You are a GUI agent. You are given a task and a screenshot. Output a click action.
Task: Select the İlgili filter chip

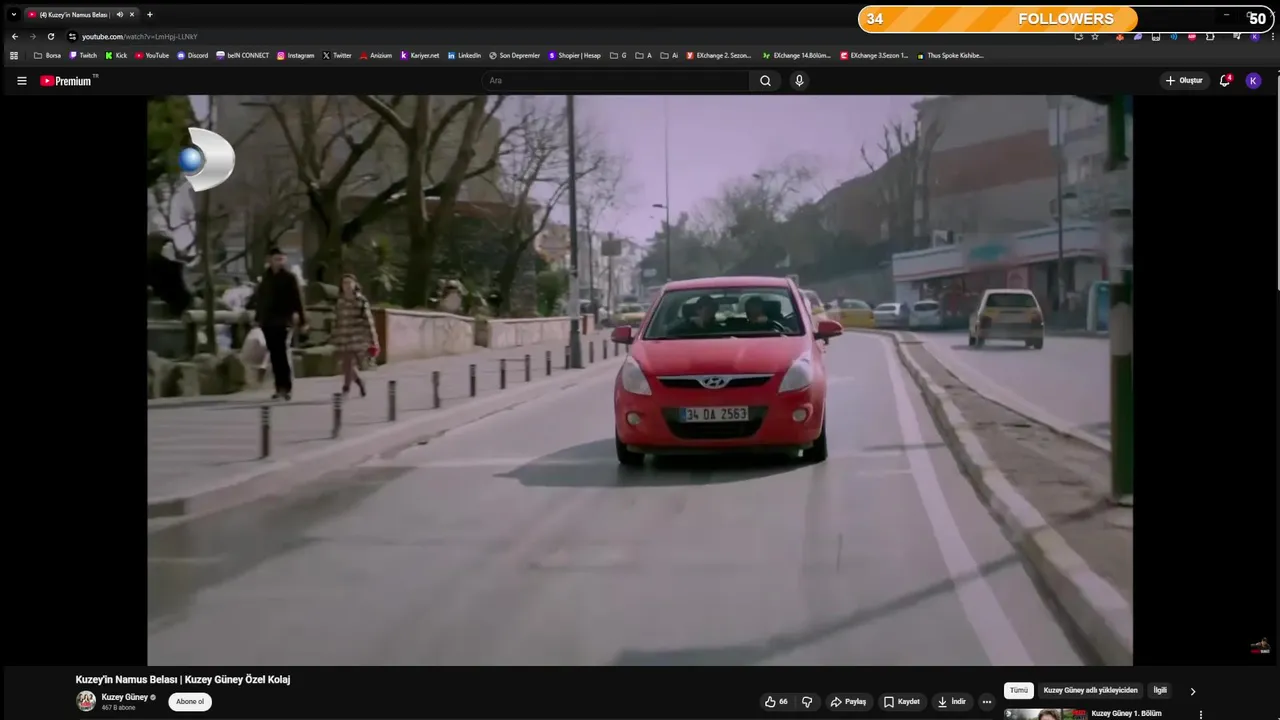pos(1160,691)
